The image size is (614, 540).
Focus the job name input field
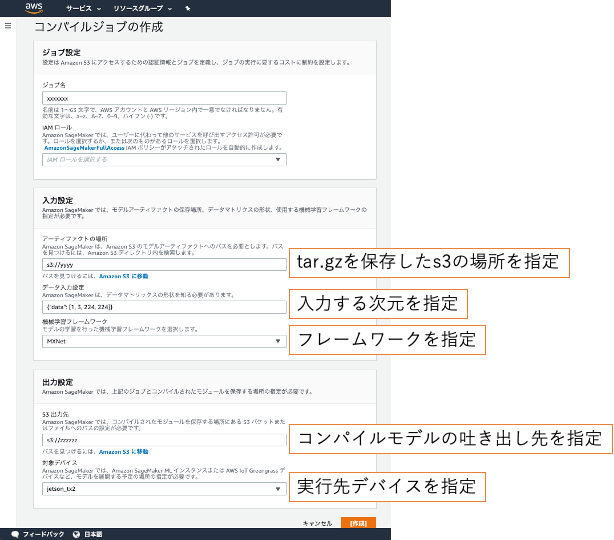click(x=164, y=98)
